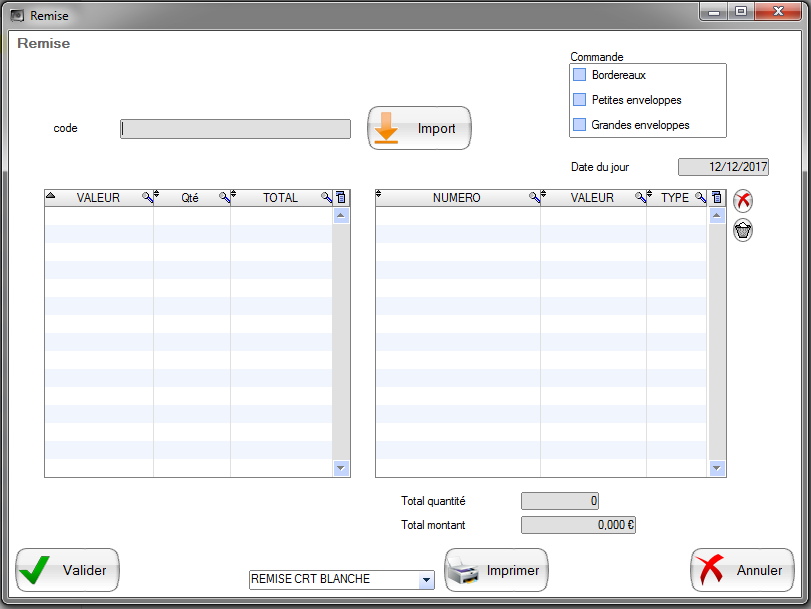Click the search magnifier in left VALEUR column
The image size is (811, 609).
(146, 198)
